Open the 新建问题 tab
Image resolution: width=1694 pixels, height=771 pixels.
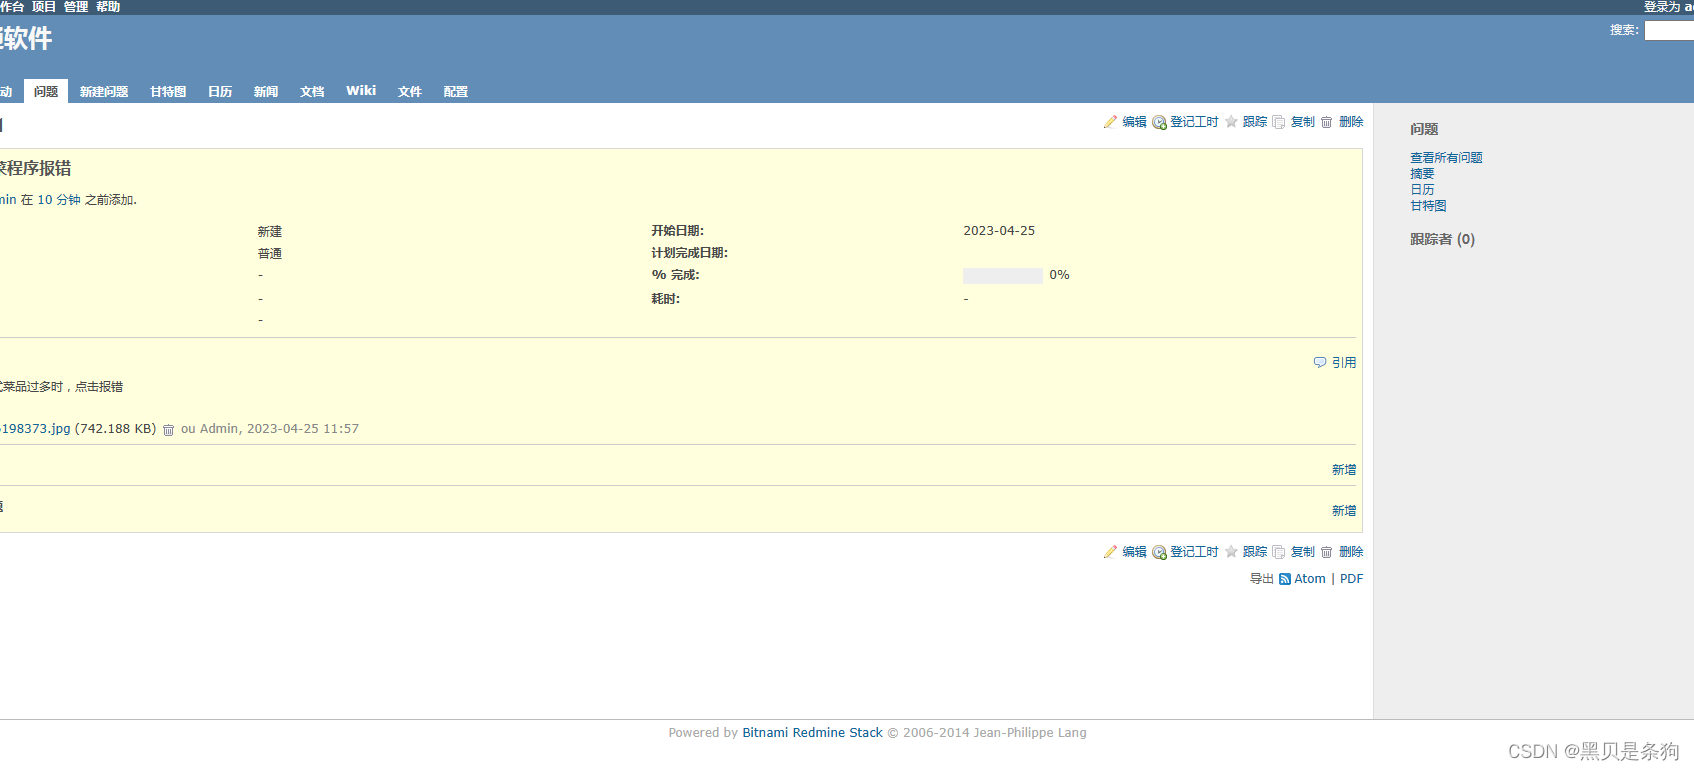pyautogui.click(x=104, y=91)
